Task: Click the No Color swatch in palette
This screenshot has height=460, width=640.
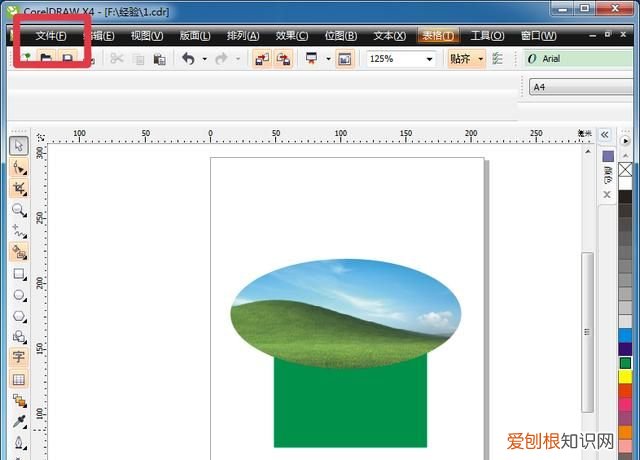Action: pos(625,170)
